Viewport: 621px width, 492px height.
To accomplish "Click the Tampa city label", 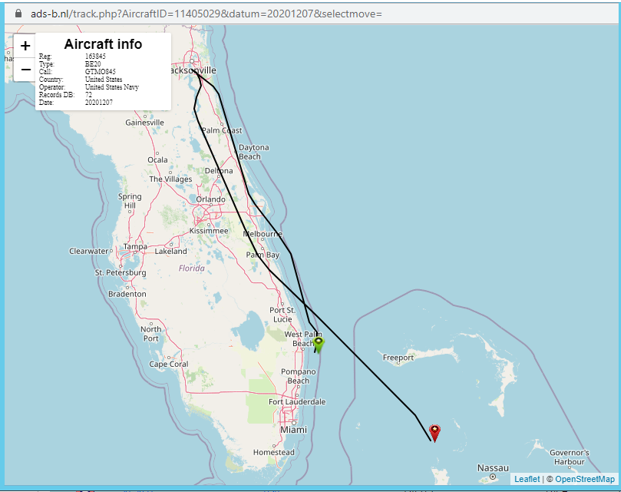I will click(135, 246).
